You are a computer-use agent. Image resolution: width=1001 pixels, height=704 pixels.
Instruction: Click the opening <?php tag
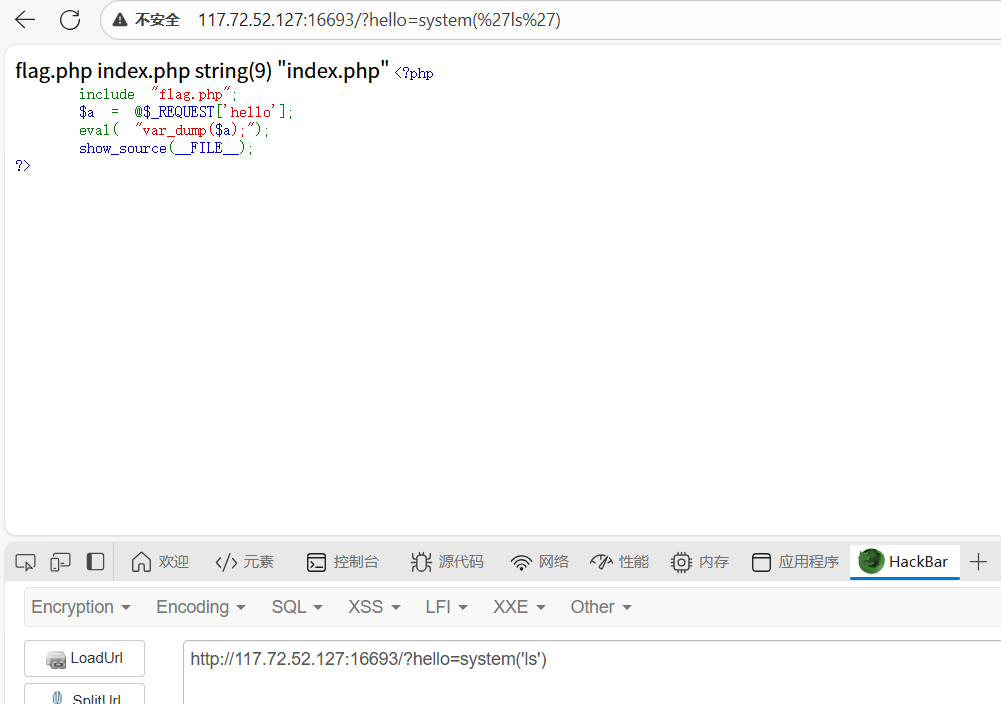click(x=414, y=73)
